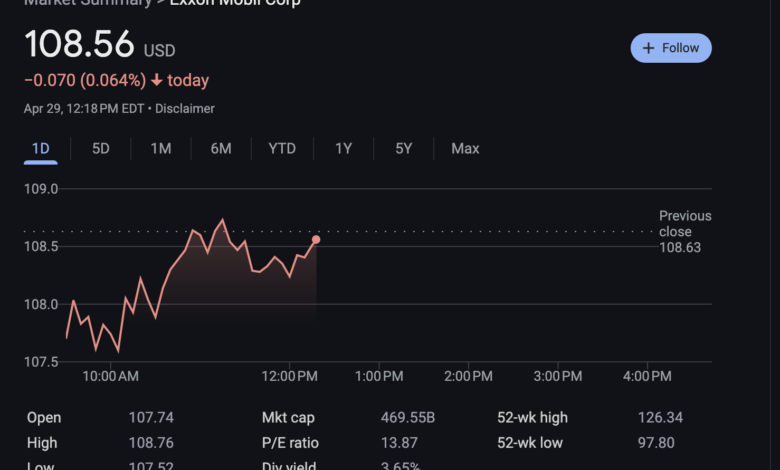Click the Mkt cap label
Viewport: 780px width, 470px height.
click(x=288, y=417)
